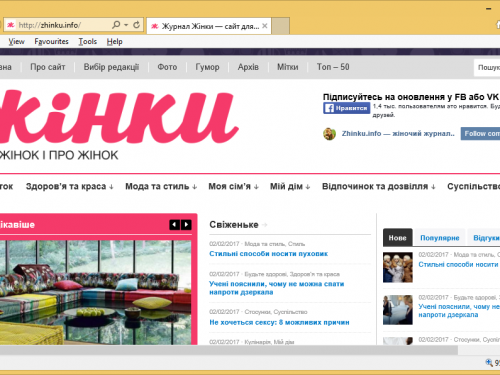
Task: Open article about sleeping opposite mirror
Action: [276, 288]
